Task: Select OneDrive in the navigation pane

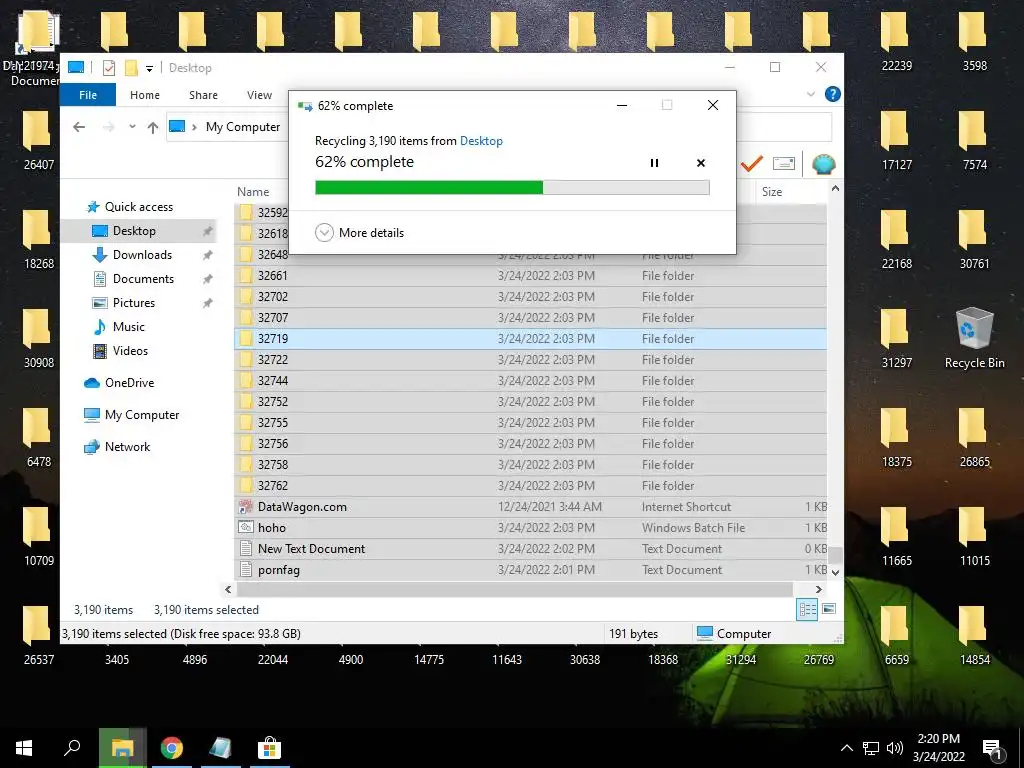Action: click(x=129, y=383)
